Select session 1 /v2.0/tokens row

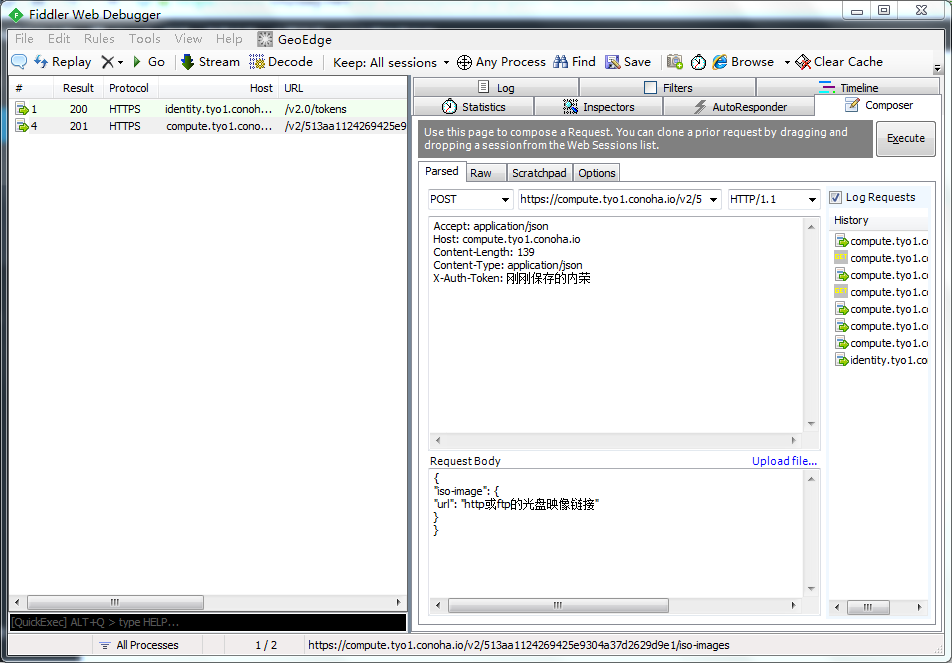208,109
